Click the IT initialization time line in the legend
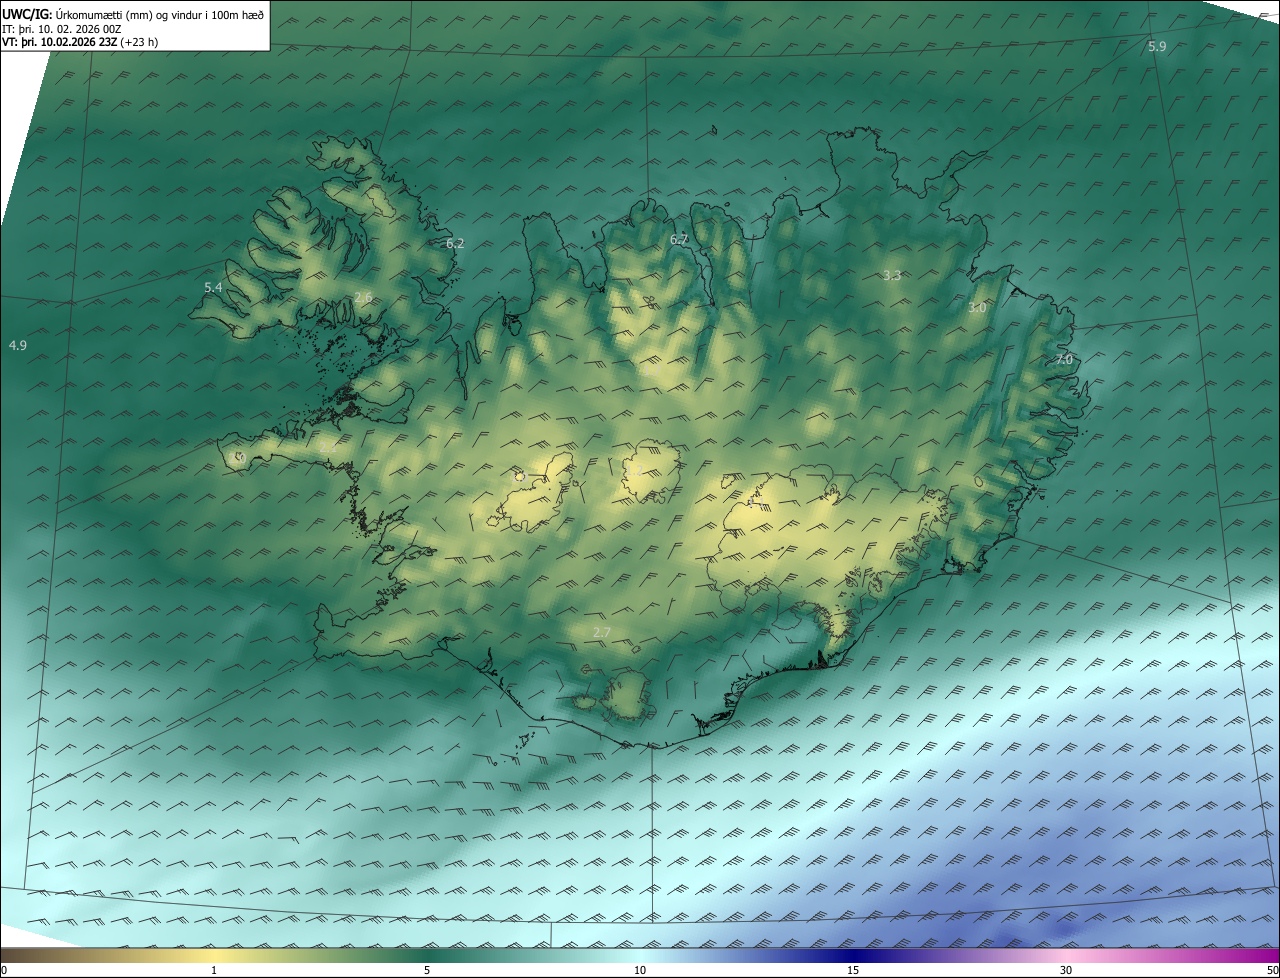Image resolution: width=1280 pixels, height=978 pixels. pos(62,28)
